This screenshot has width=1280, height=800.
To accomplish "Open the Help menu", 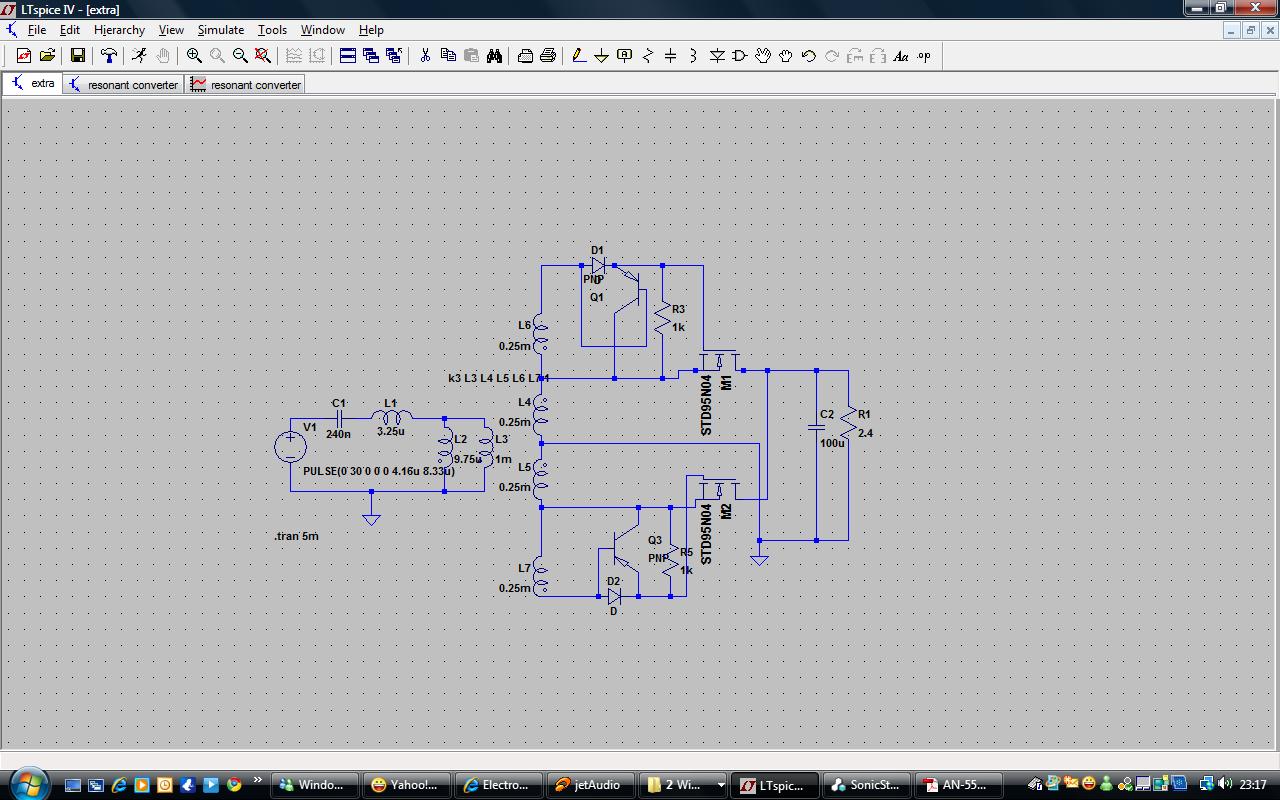I will coord(371,30).
